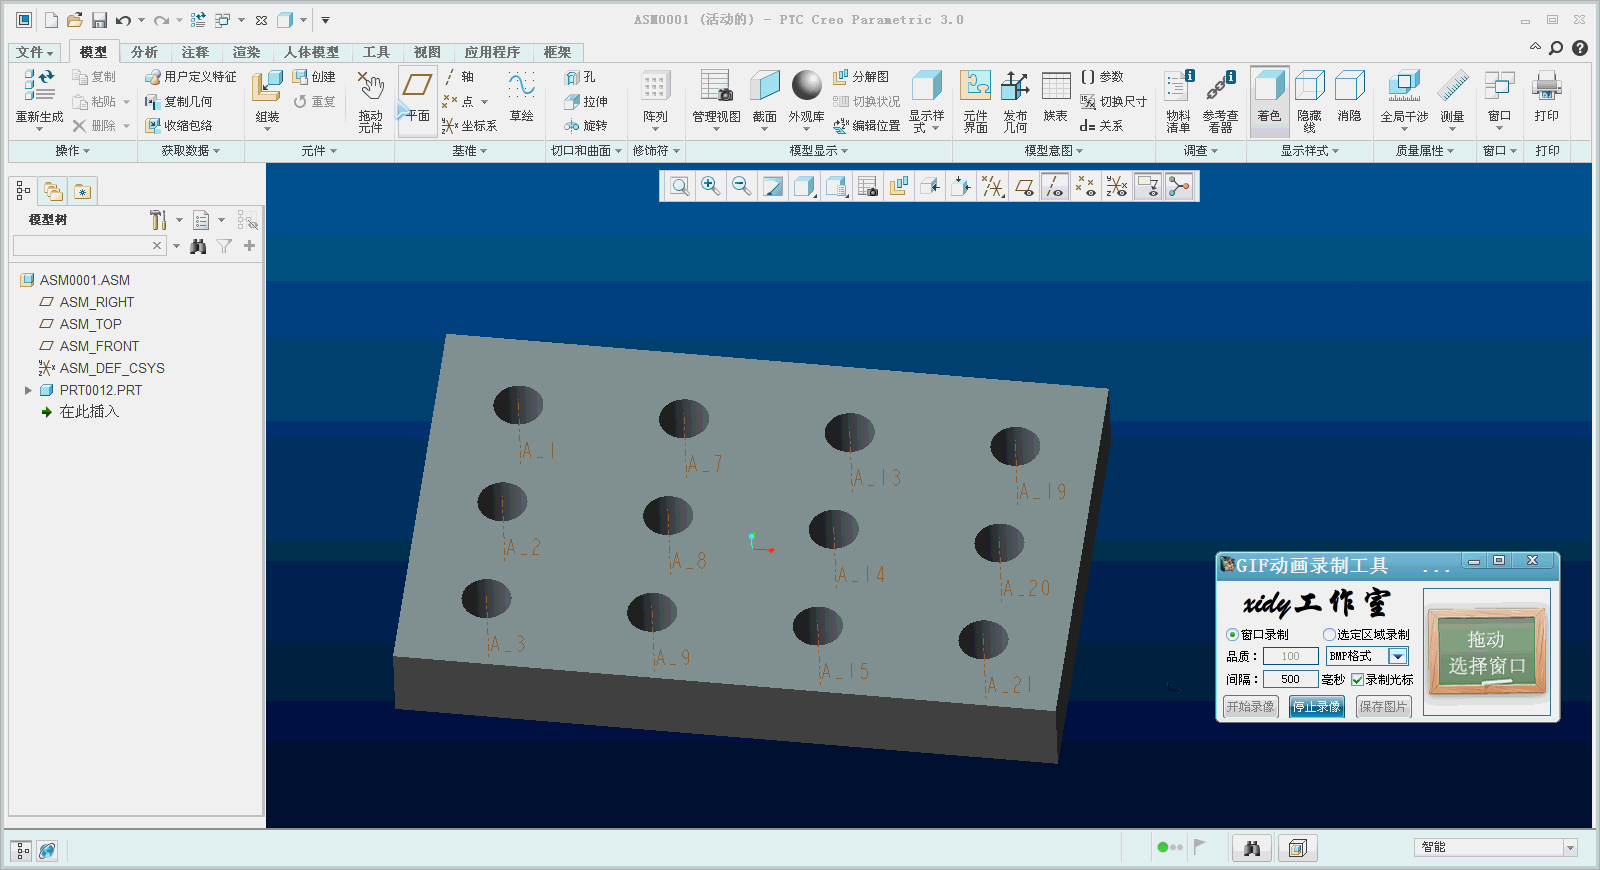Expand the 模型显示 group dropdown

point(818,151)
